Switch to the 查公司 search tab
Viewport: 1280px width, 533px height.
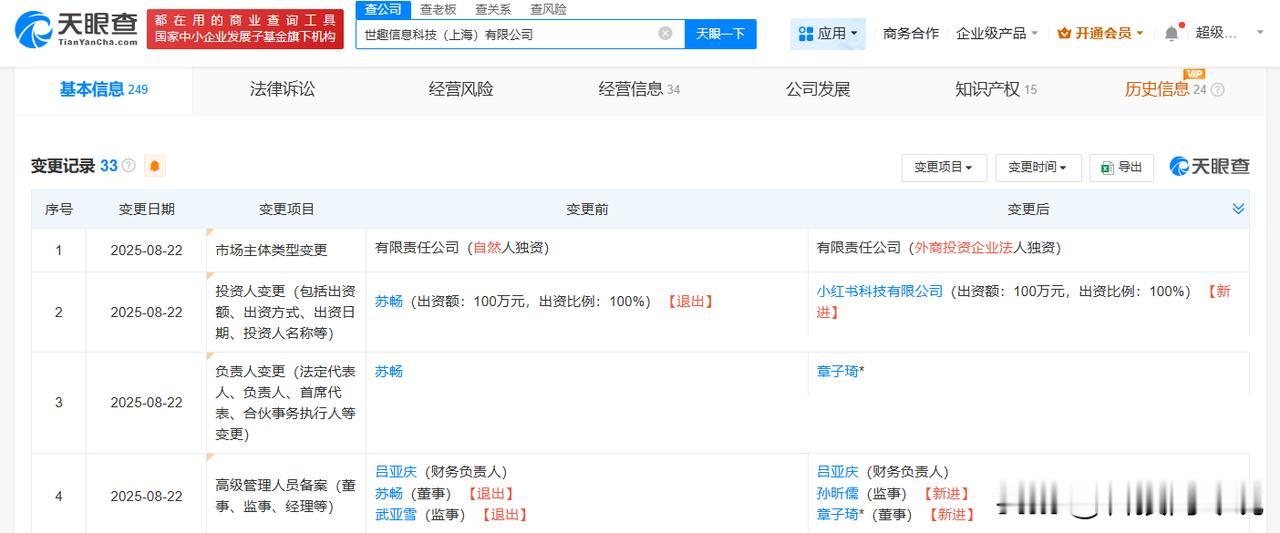click(x=382, y=9)
